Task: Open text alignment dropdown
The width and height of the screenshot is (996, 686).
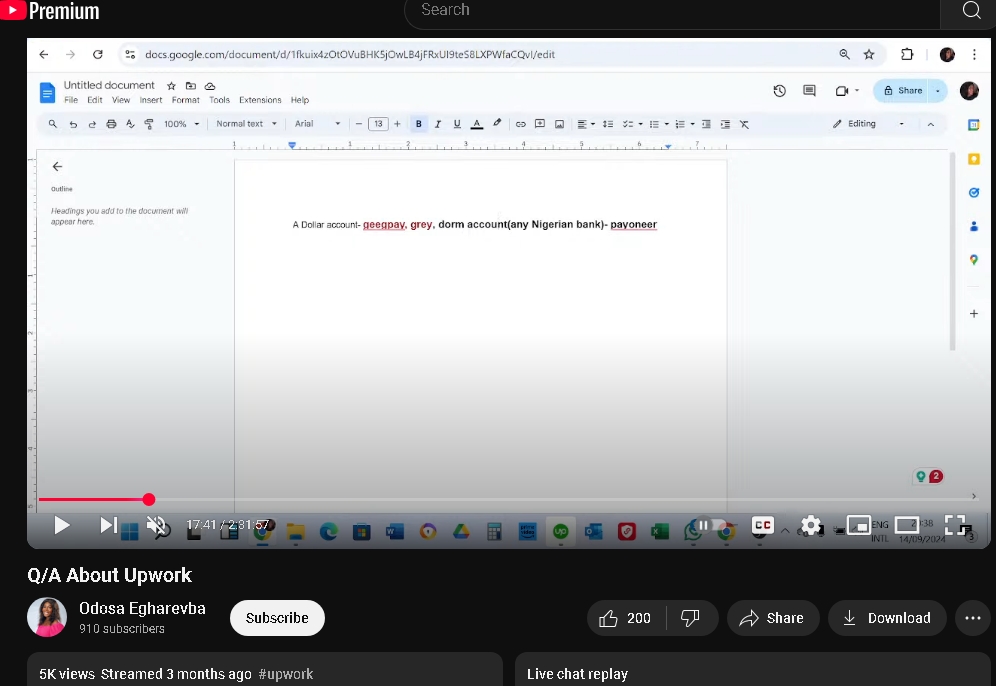Action: click(586, 124)
